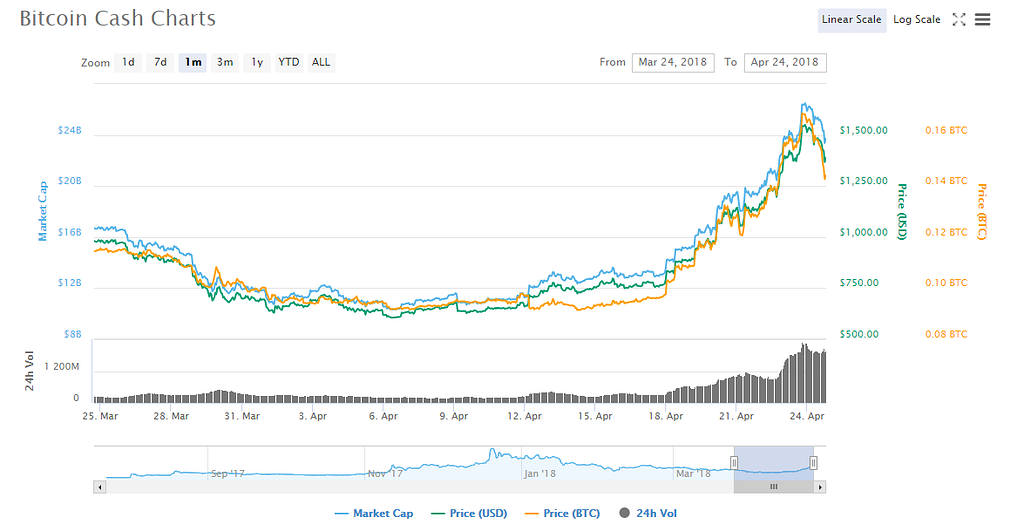
Task: Click the $750.00 price axis label
Action: pyautogui.click(x=859, y=283)
